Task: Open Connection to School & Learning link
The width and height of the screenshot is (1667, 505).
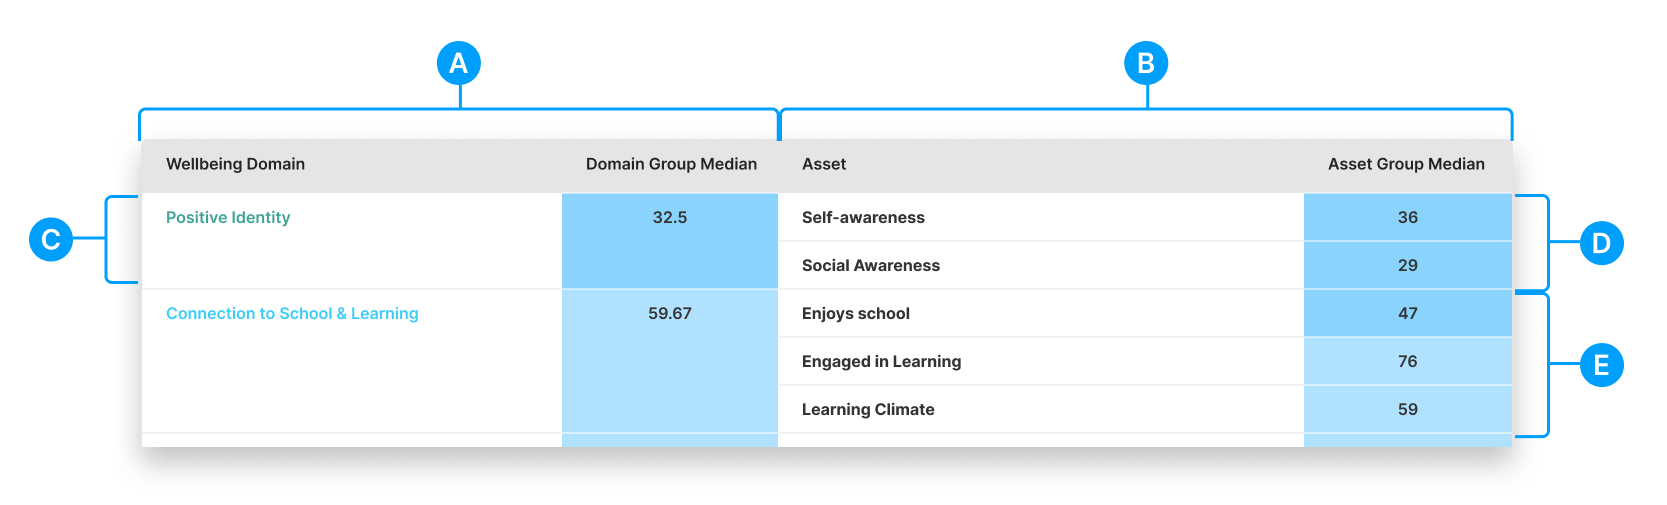Action: pyautogui.click(x=292, y=313)
